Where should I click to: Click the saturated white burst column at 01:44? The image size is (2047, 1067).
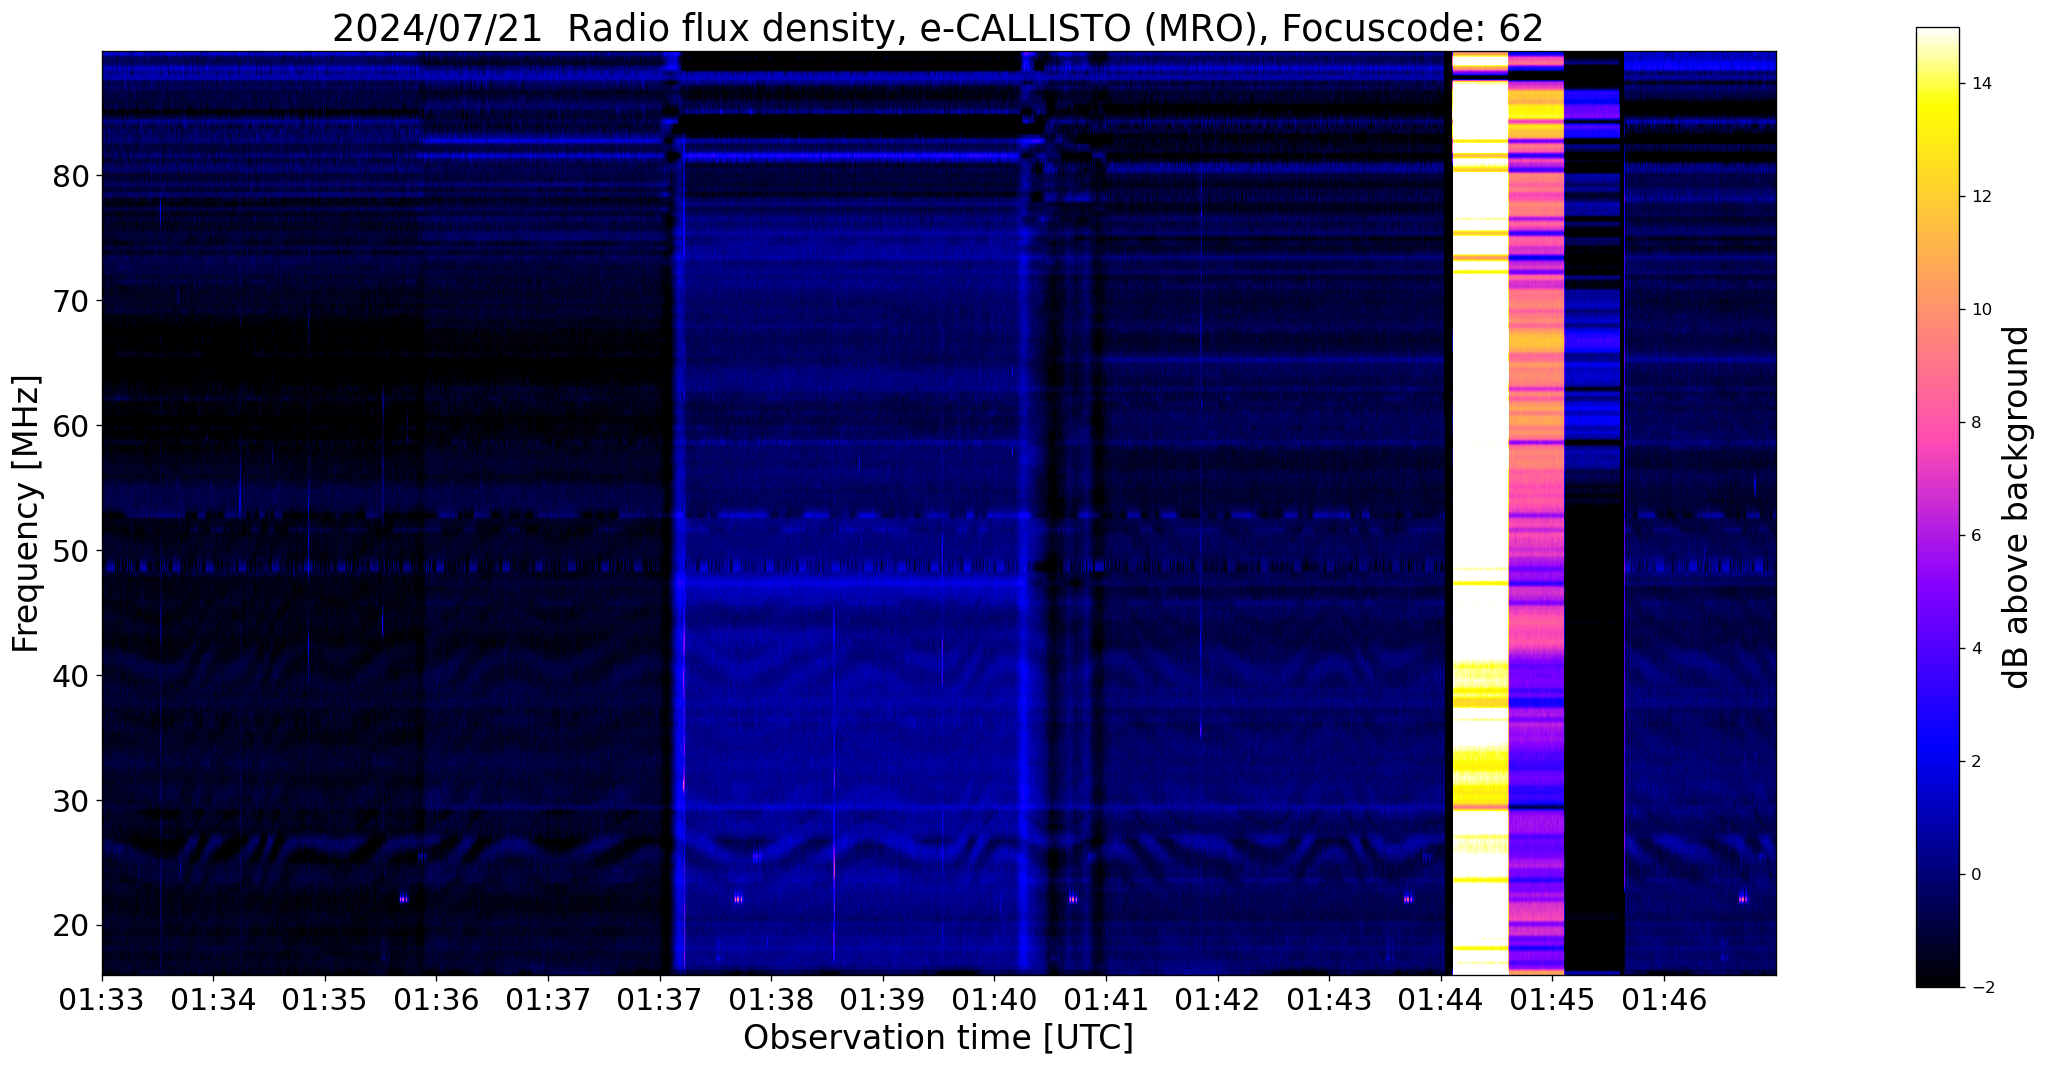point(1480,513)
